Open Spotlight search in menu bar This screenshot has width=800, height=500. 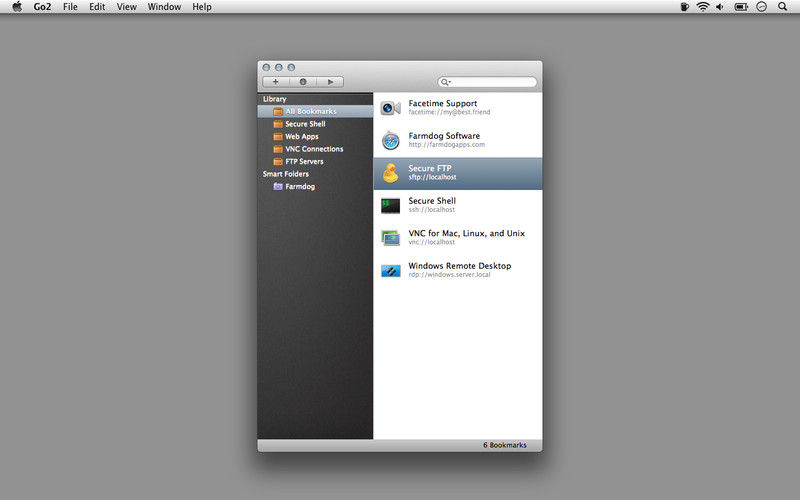click(782, 7)
